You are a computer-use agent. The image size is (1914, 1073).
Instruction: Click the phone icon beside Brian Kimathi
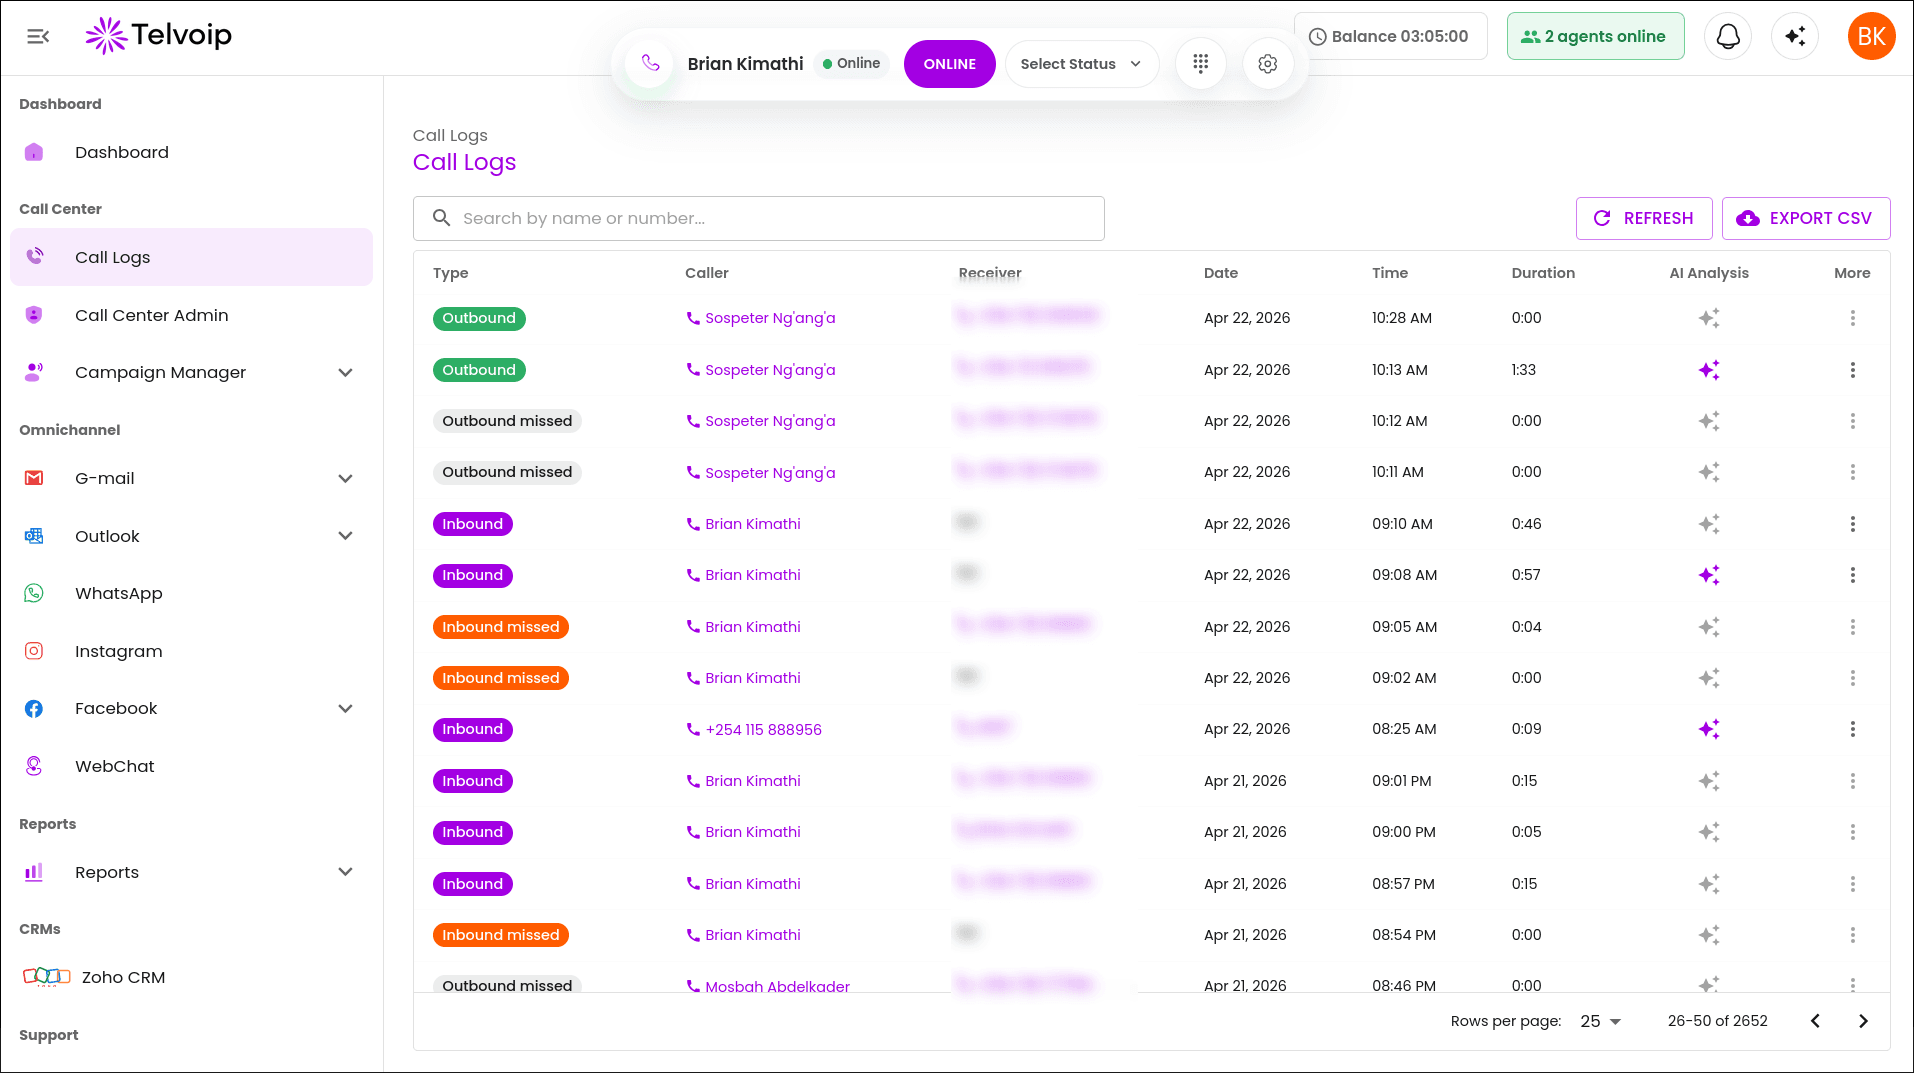[650, 63]
